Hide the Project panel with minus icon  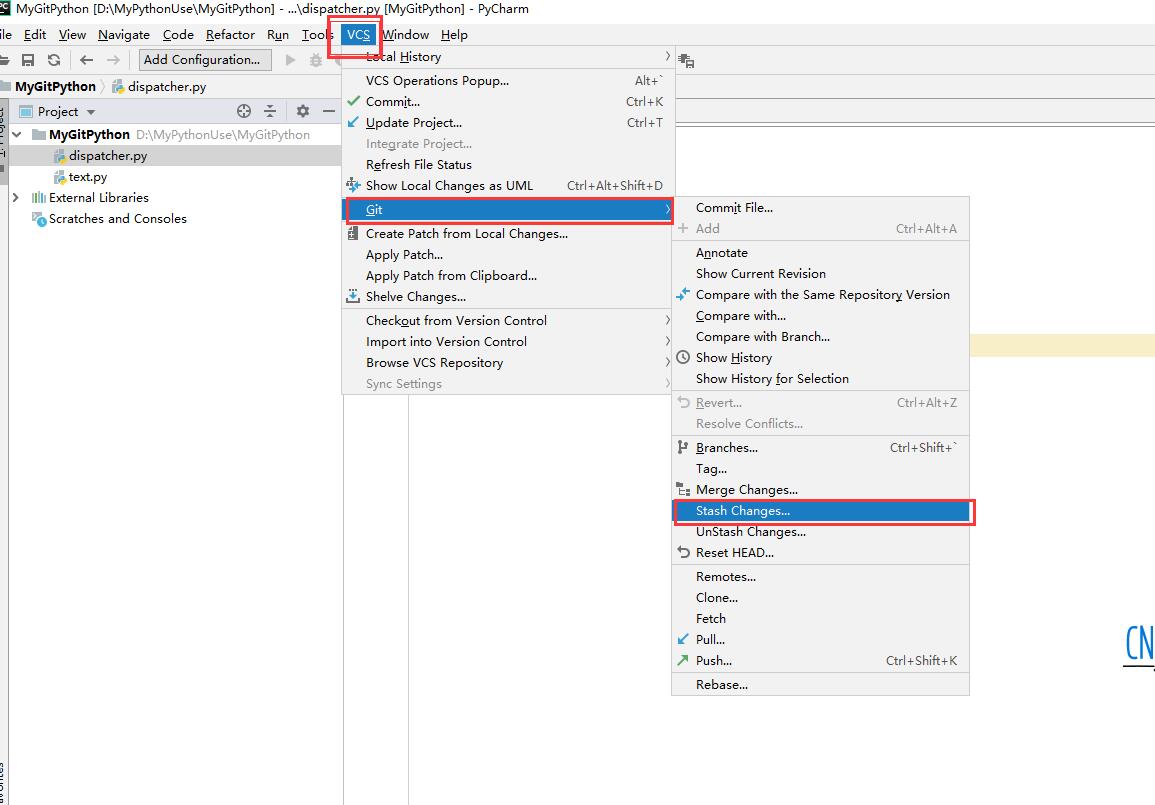329,111
